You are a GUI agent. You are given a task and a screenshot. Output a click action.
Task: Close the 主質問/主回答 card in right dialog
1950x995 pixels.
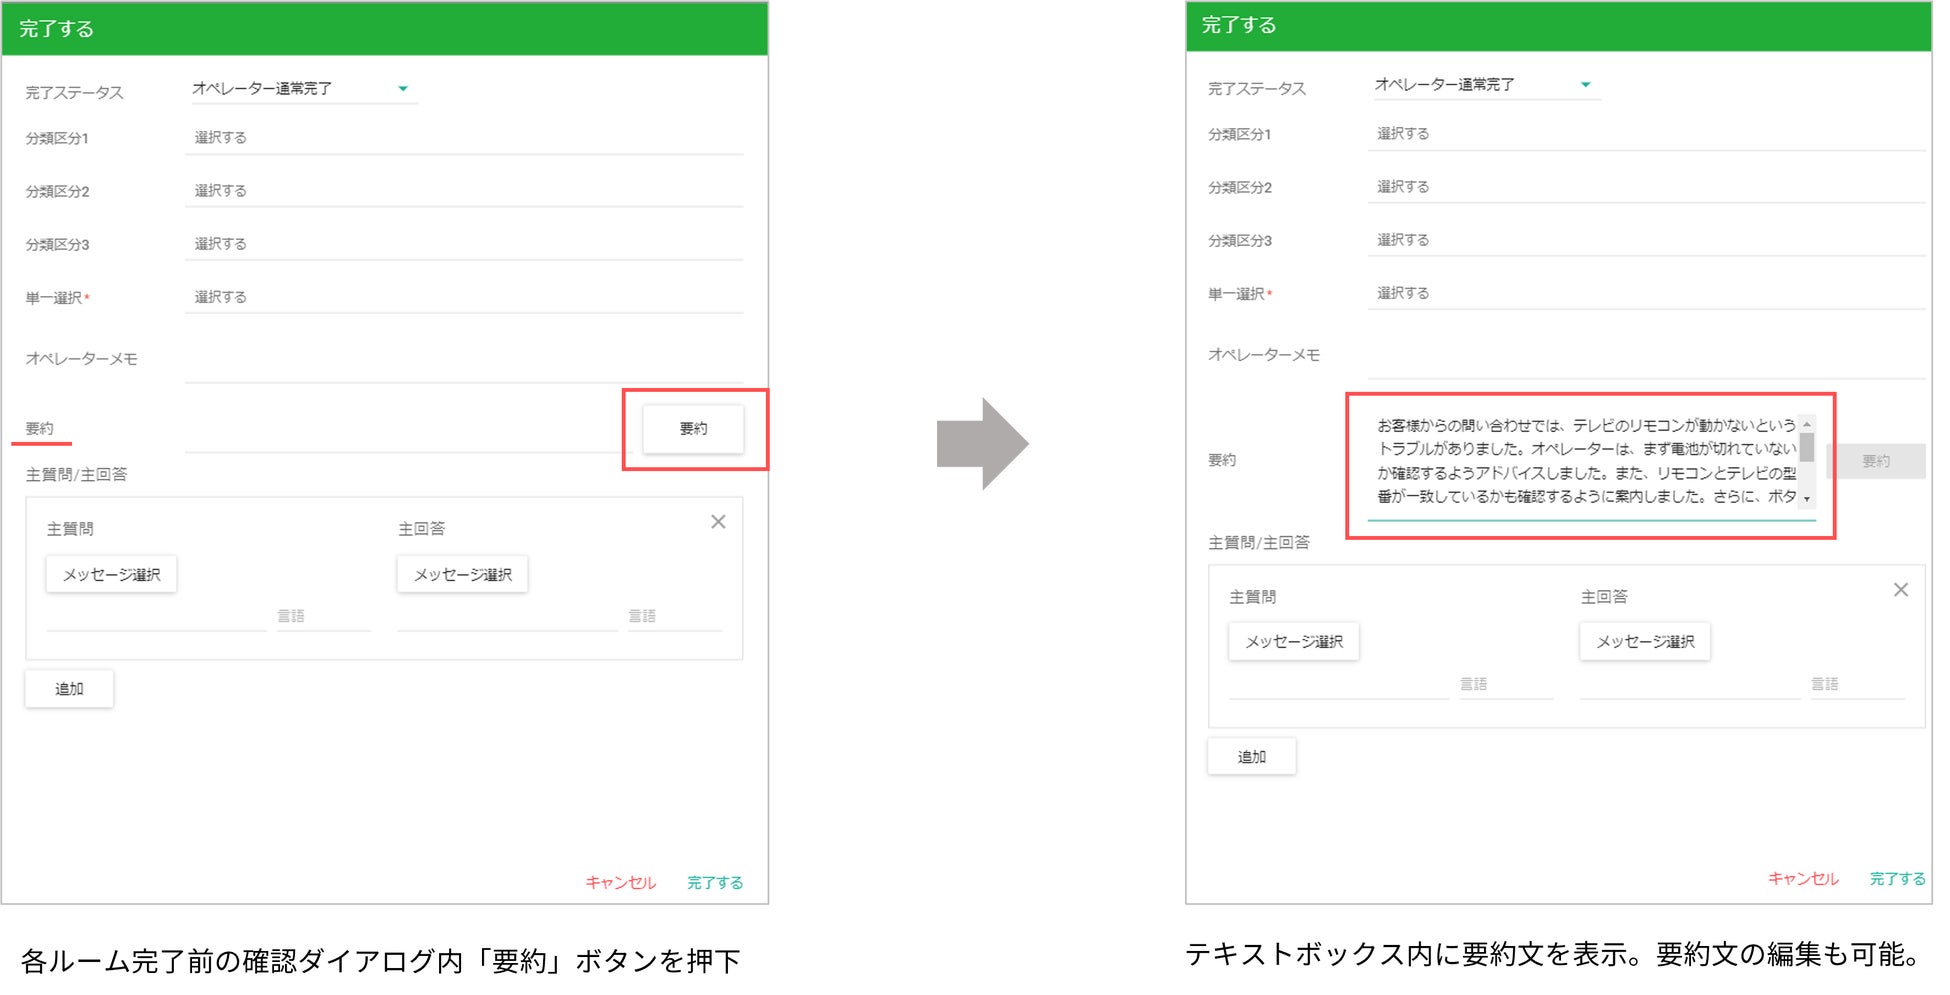click(x=1901, y=590)
